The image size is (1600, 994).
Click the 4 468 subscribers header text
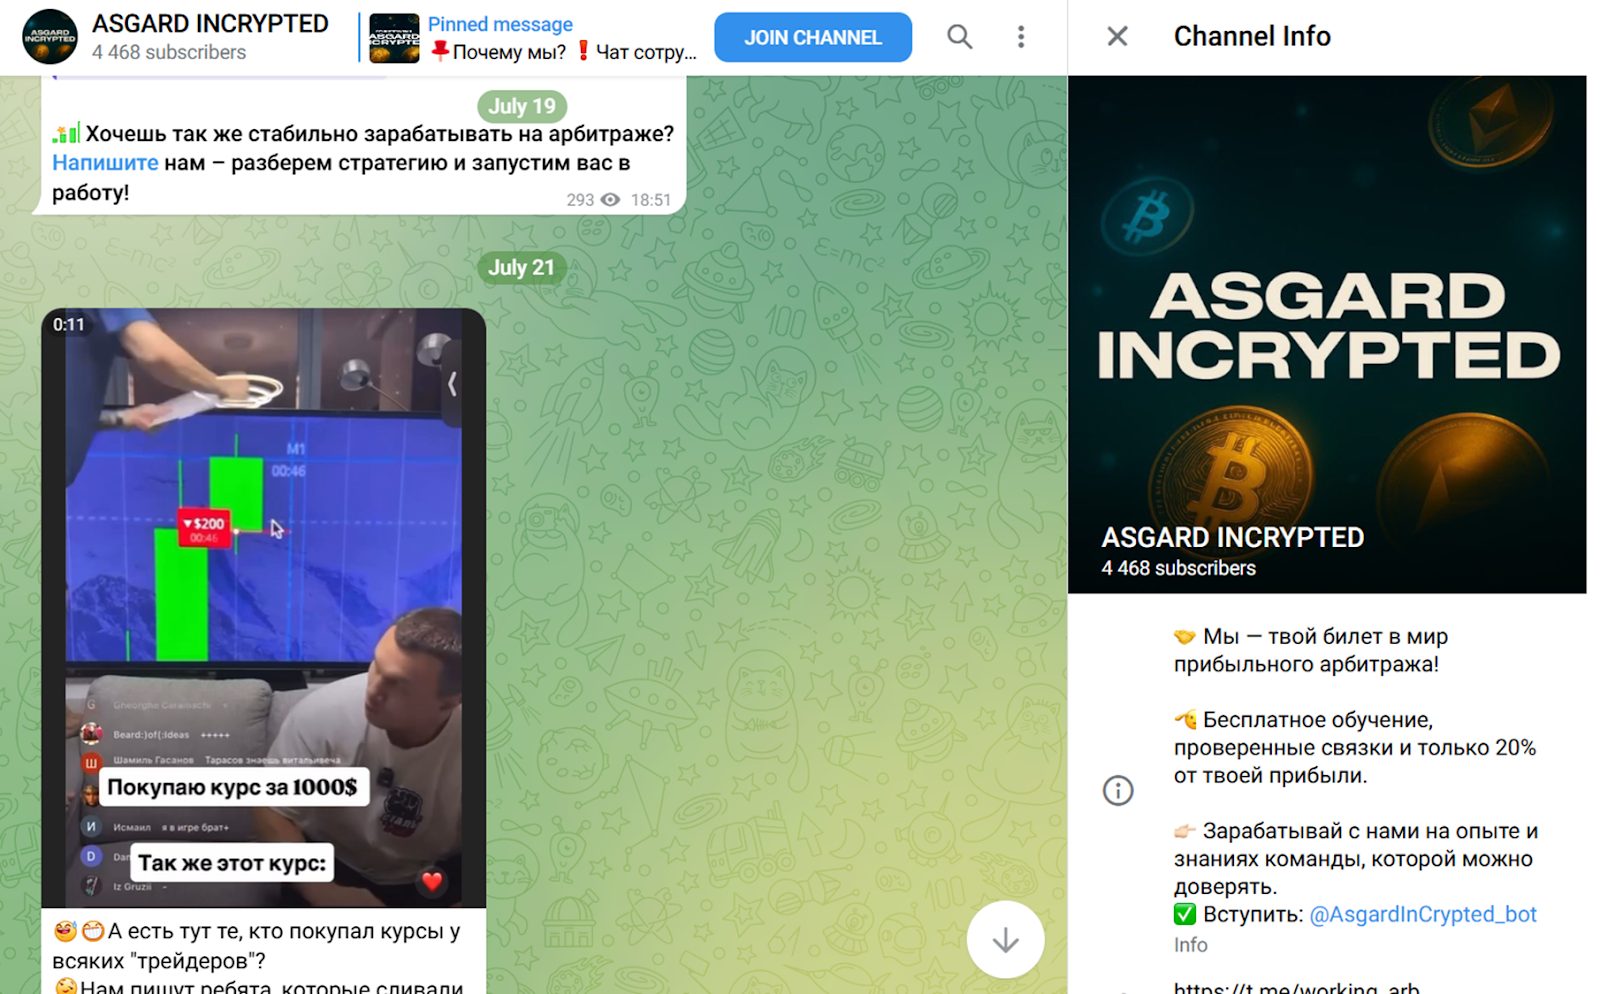[169, 52]
